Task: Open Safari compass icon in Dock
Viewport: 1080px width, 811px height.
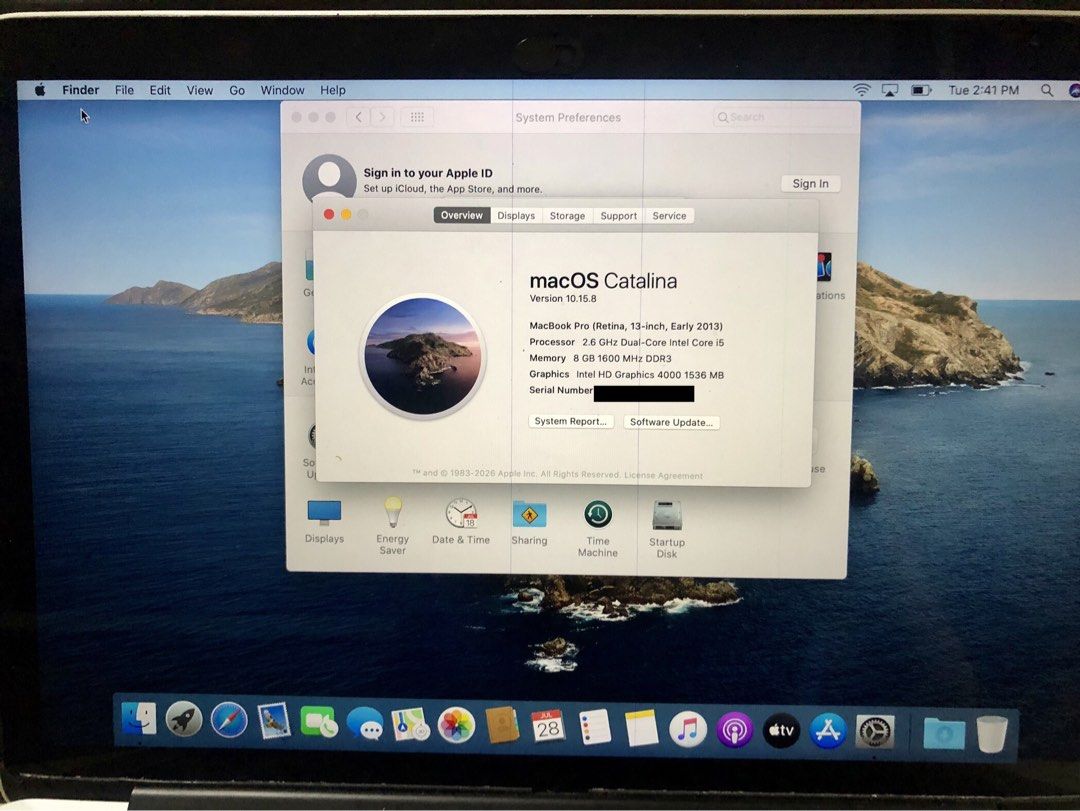Action: (x=229, y=721)
